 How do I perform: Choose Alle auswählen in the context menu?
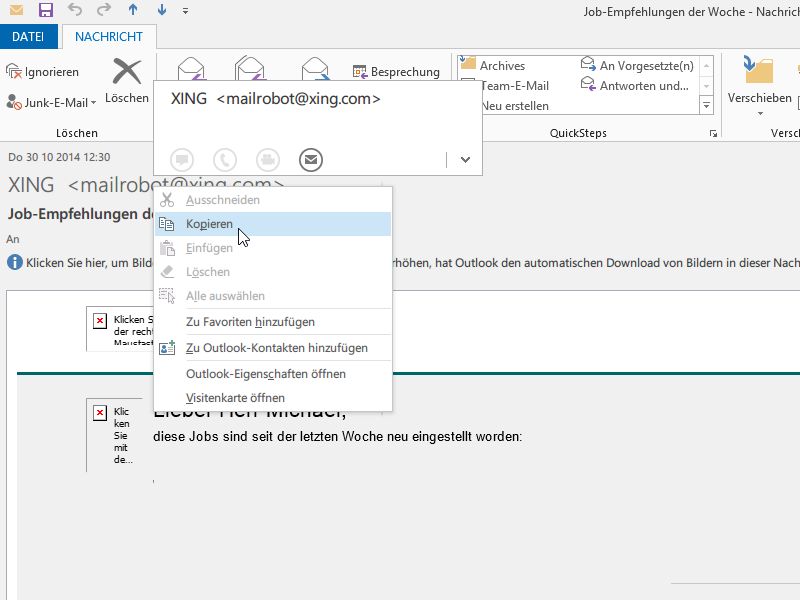click(273, 296)
